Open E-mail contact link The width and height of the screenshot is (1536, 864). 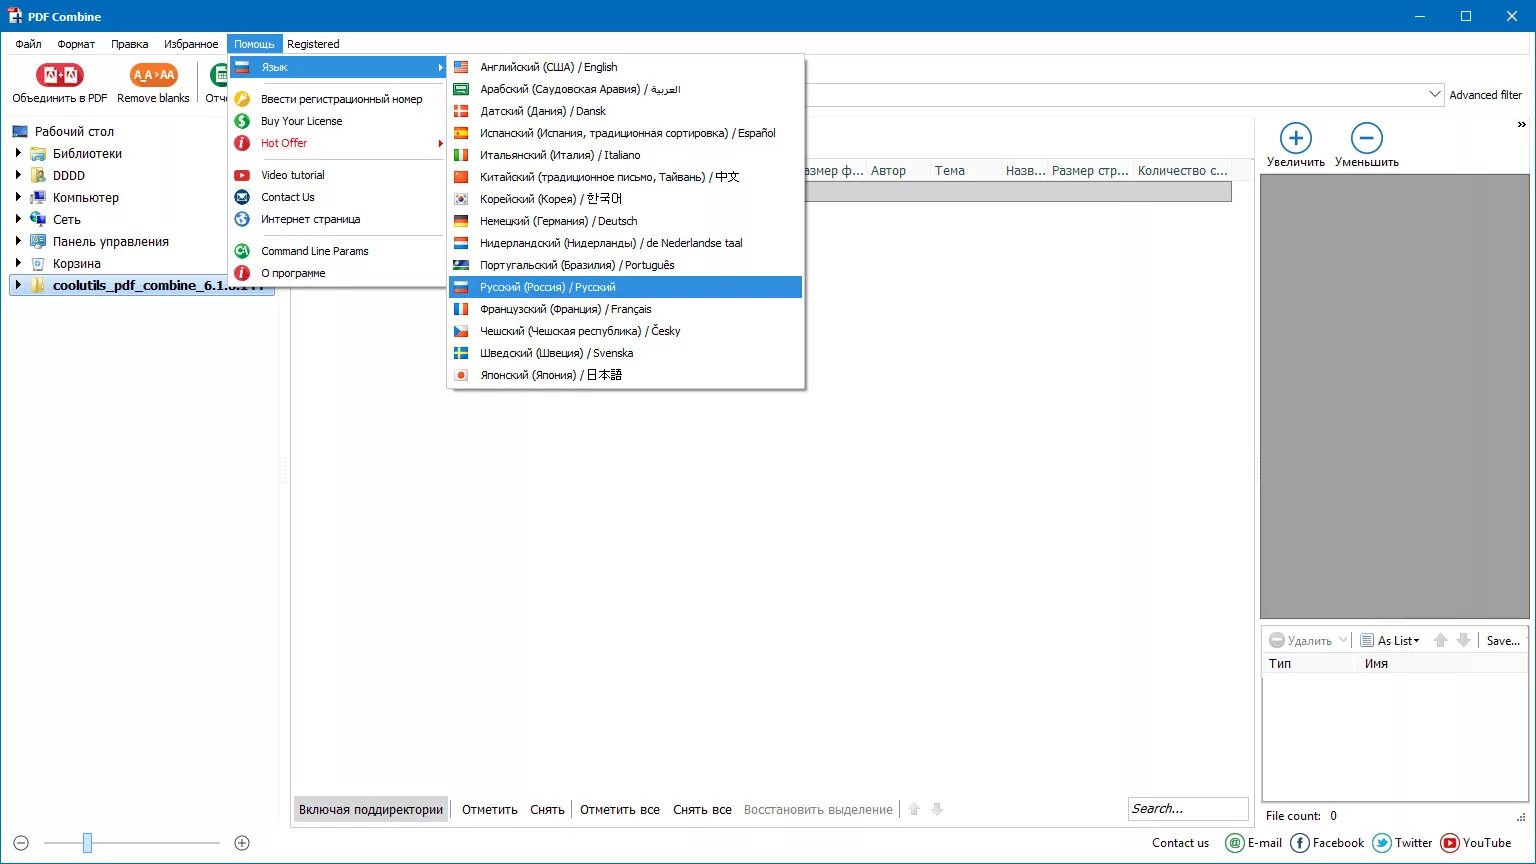[x=1254, y=843]
